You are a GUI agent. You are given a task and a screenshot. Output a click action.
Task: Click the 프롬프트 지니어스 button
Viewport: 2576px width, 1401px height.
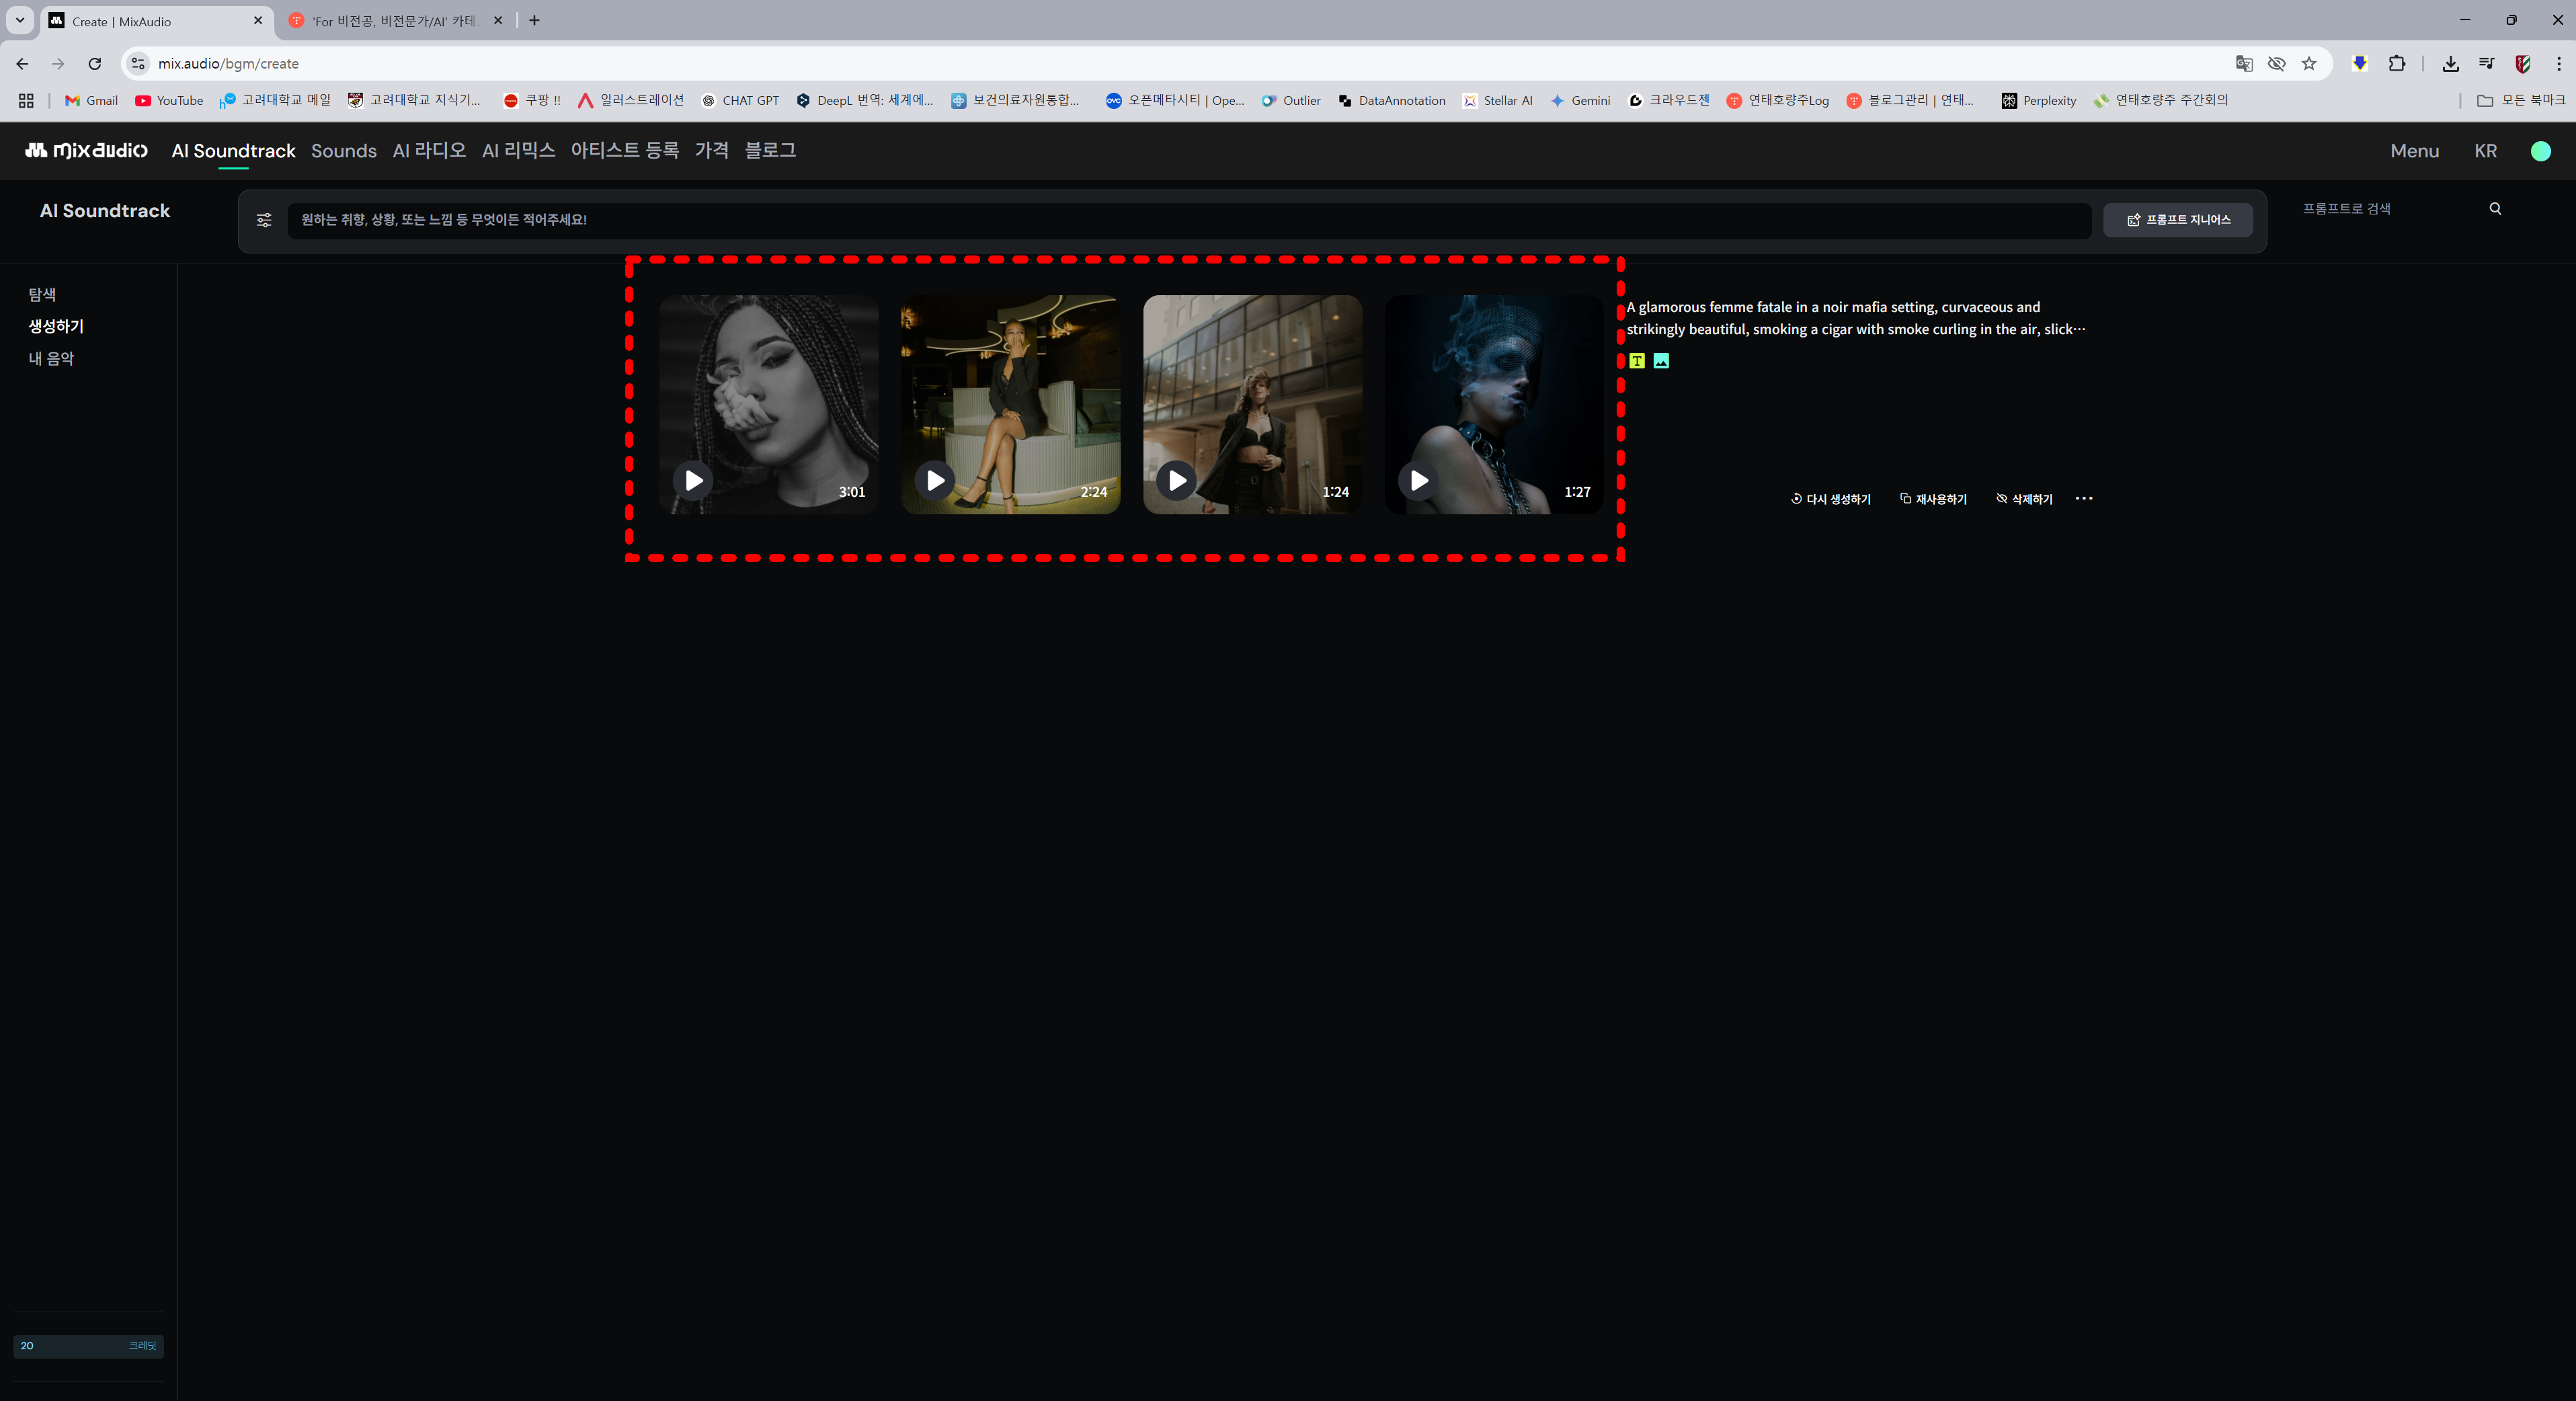click(x=2178, y=220)
